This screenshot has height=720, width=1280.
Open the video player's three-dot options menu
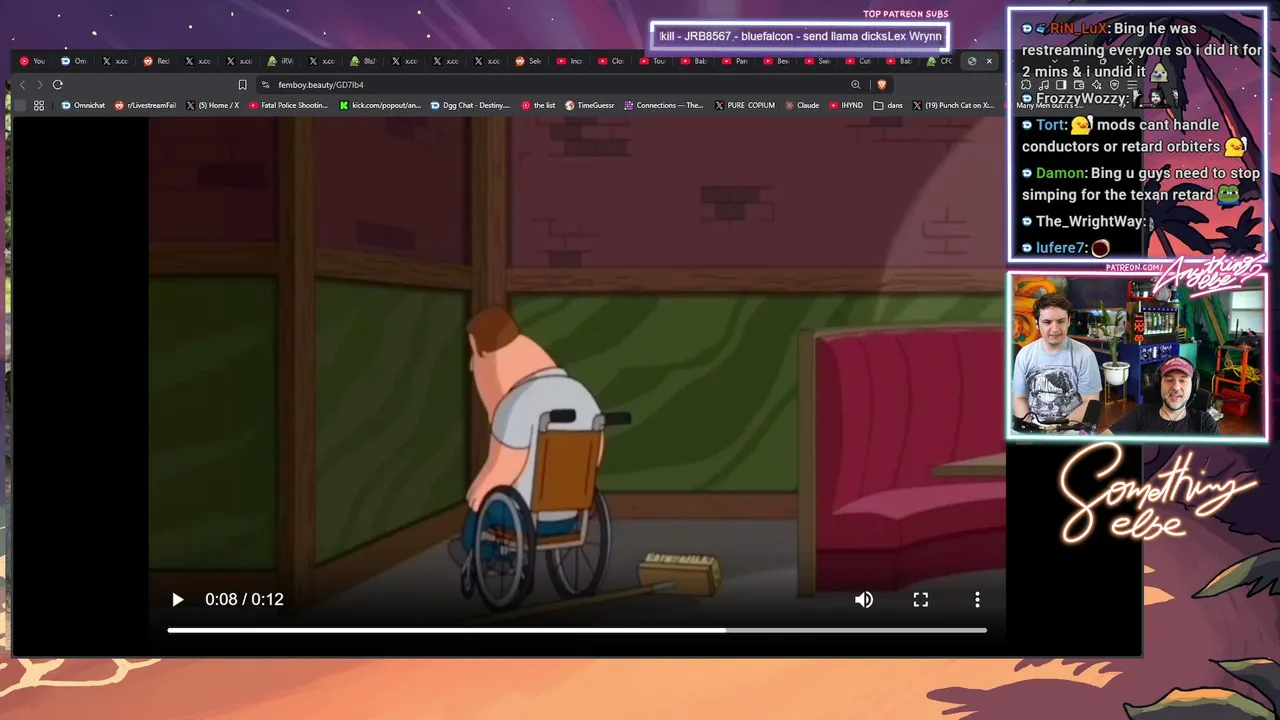[977, 599]
